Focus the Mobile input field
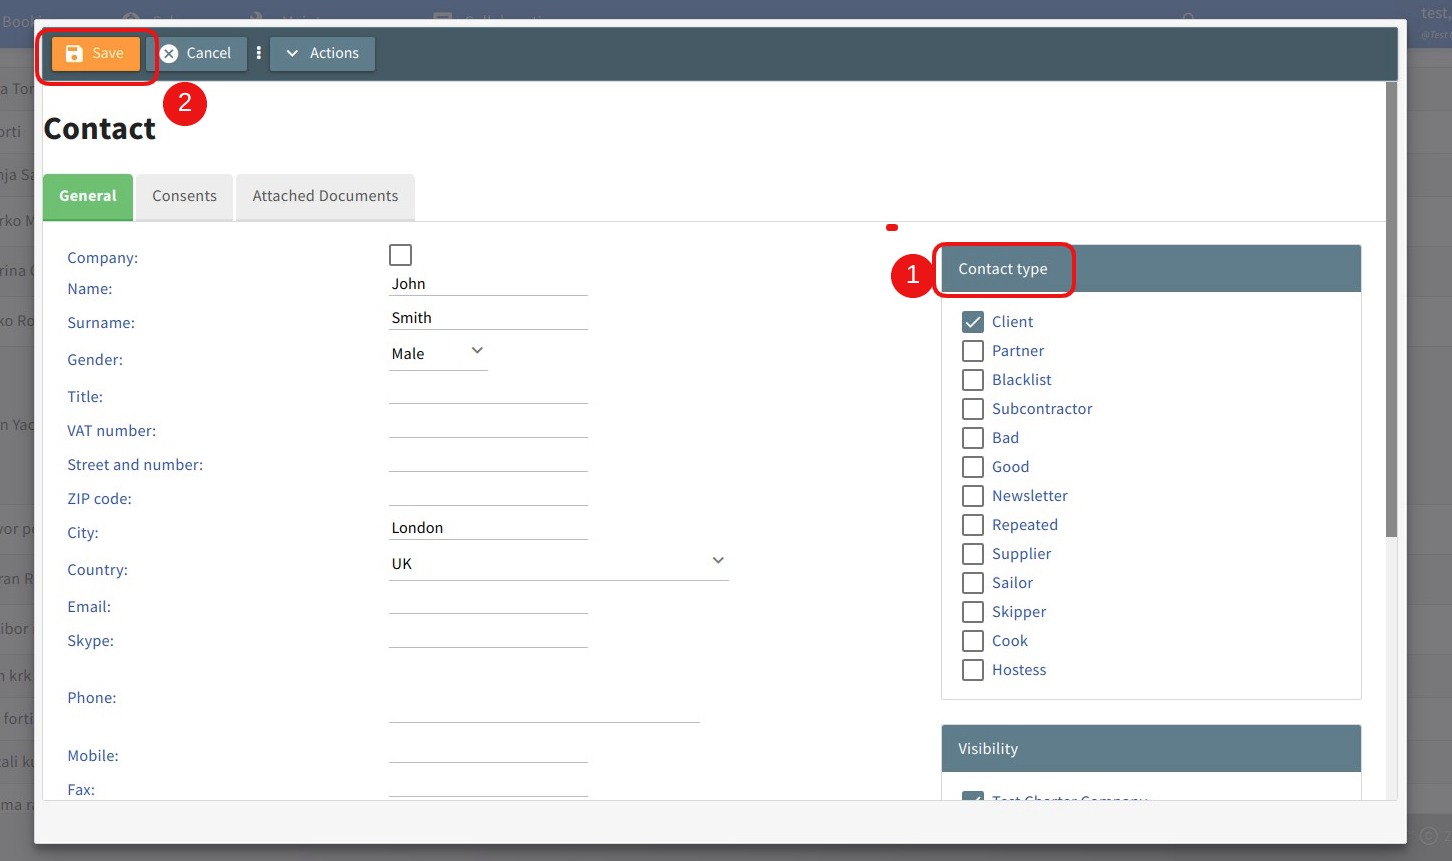Viewport: 1452px width, 861px height. [488, 751]
